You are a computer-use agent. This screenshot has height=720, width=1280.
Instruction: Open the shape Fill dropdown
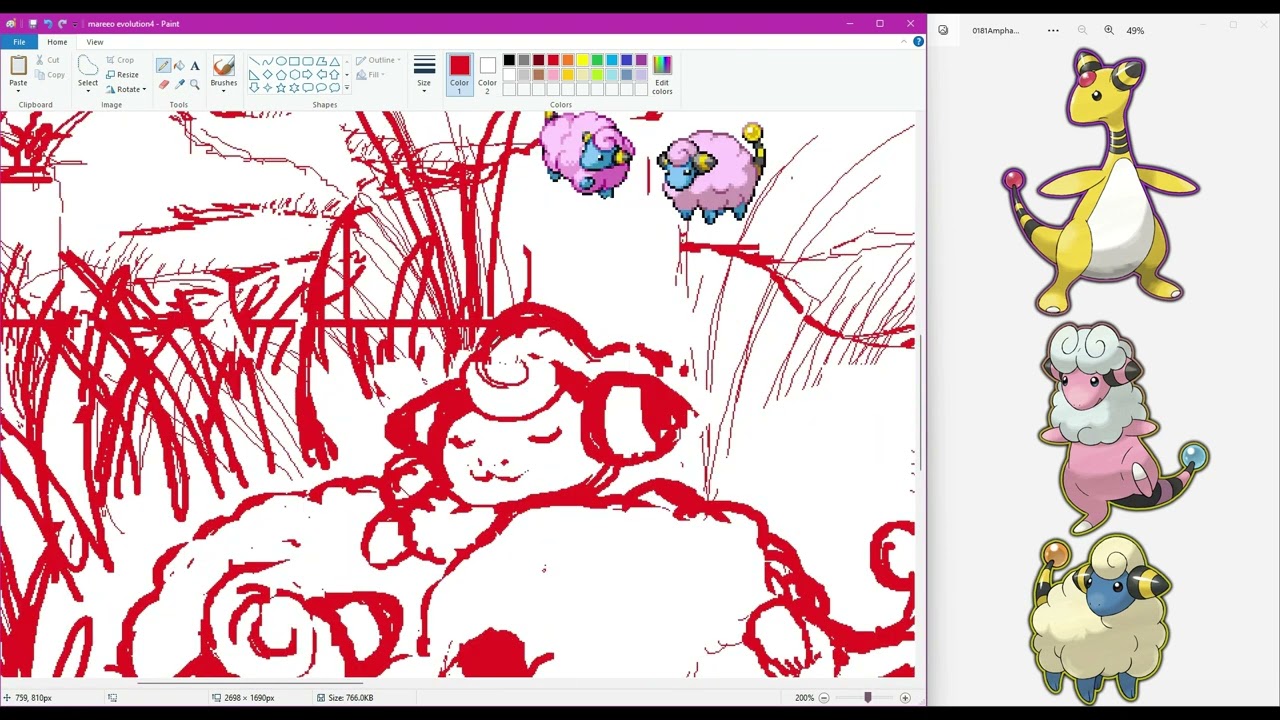coord(370,75)
